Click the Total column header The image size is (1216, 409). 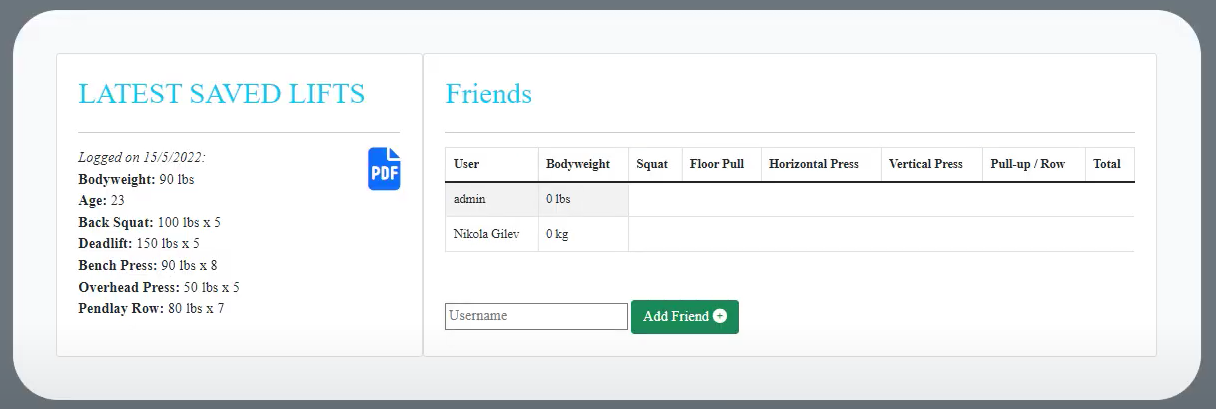(x=1109, y=164)
